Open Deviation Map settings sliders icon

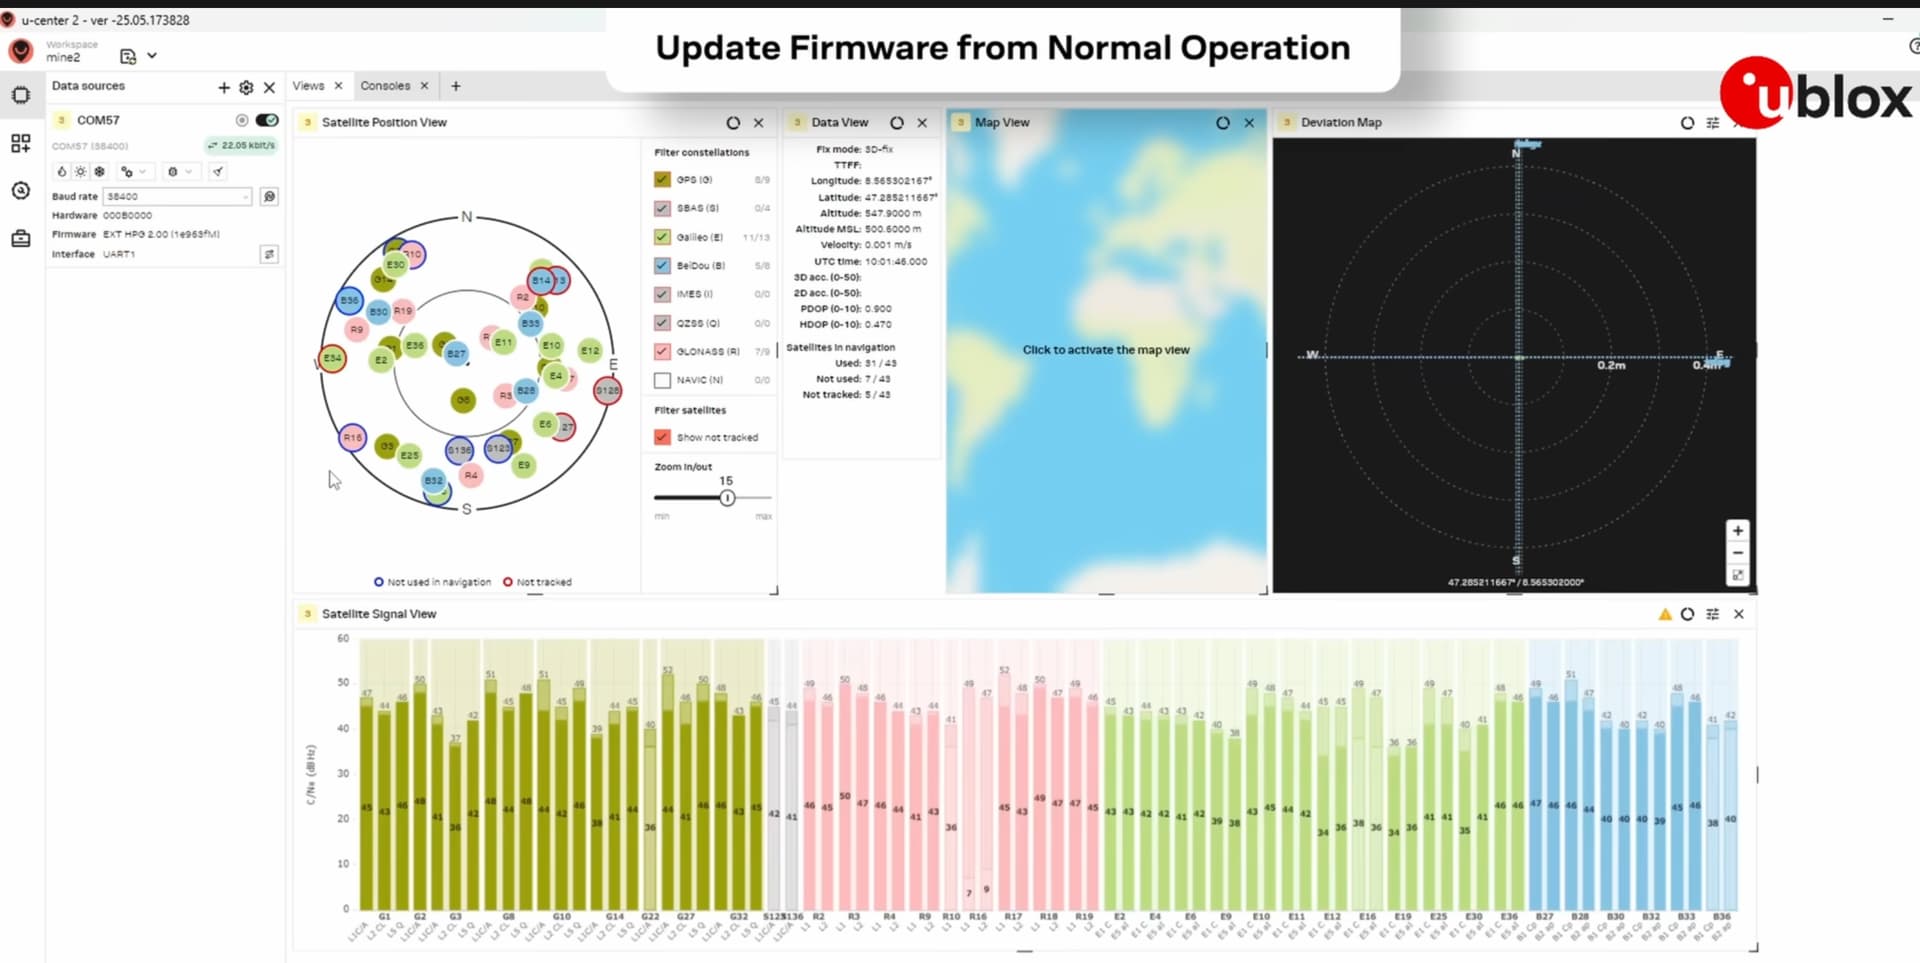pos(1713,123)
